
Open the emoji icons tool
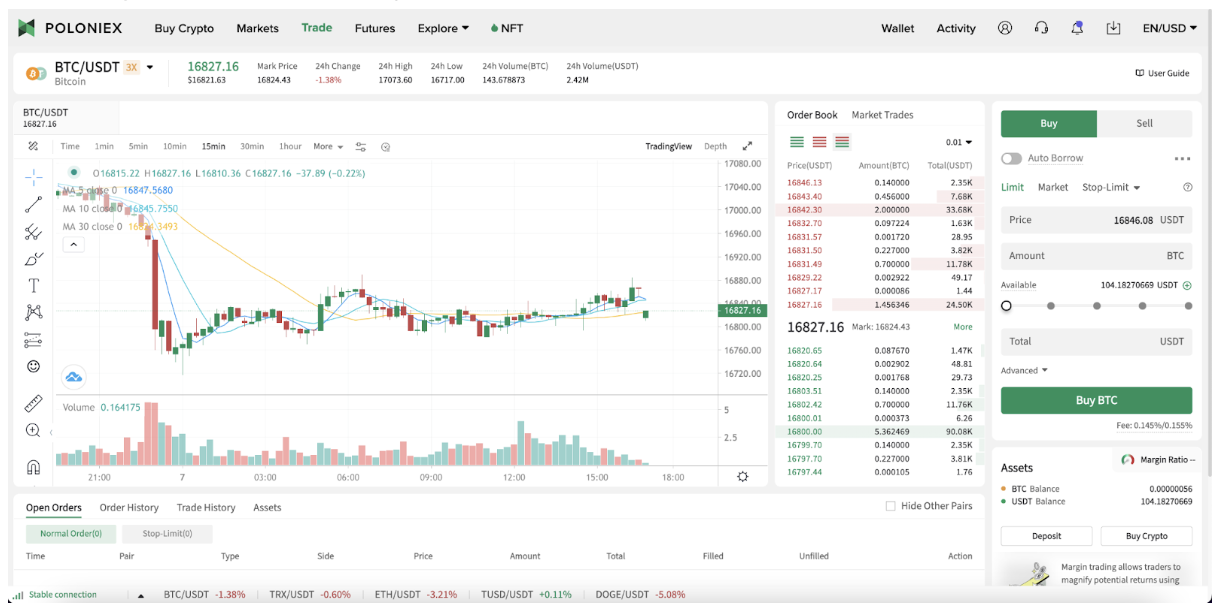click(x=33, y=367)
